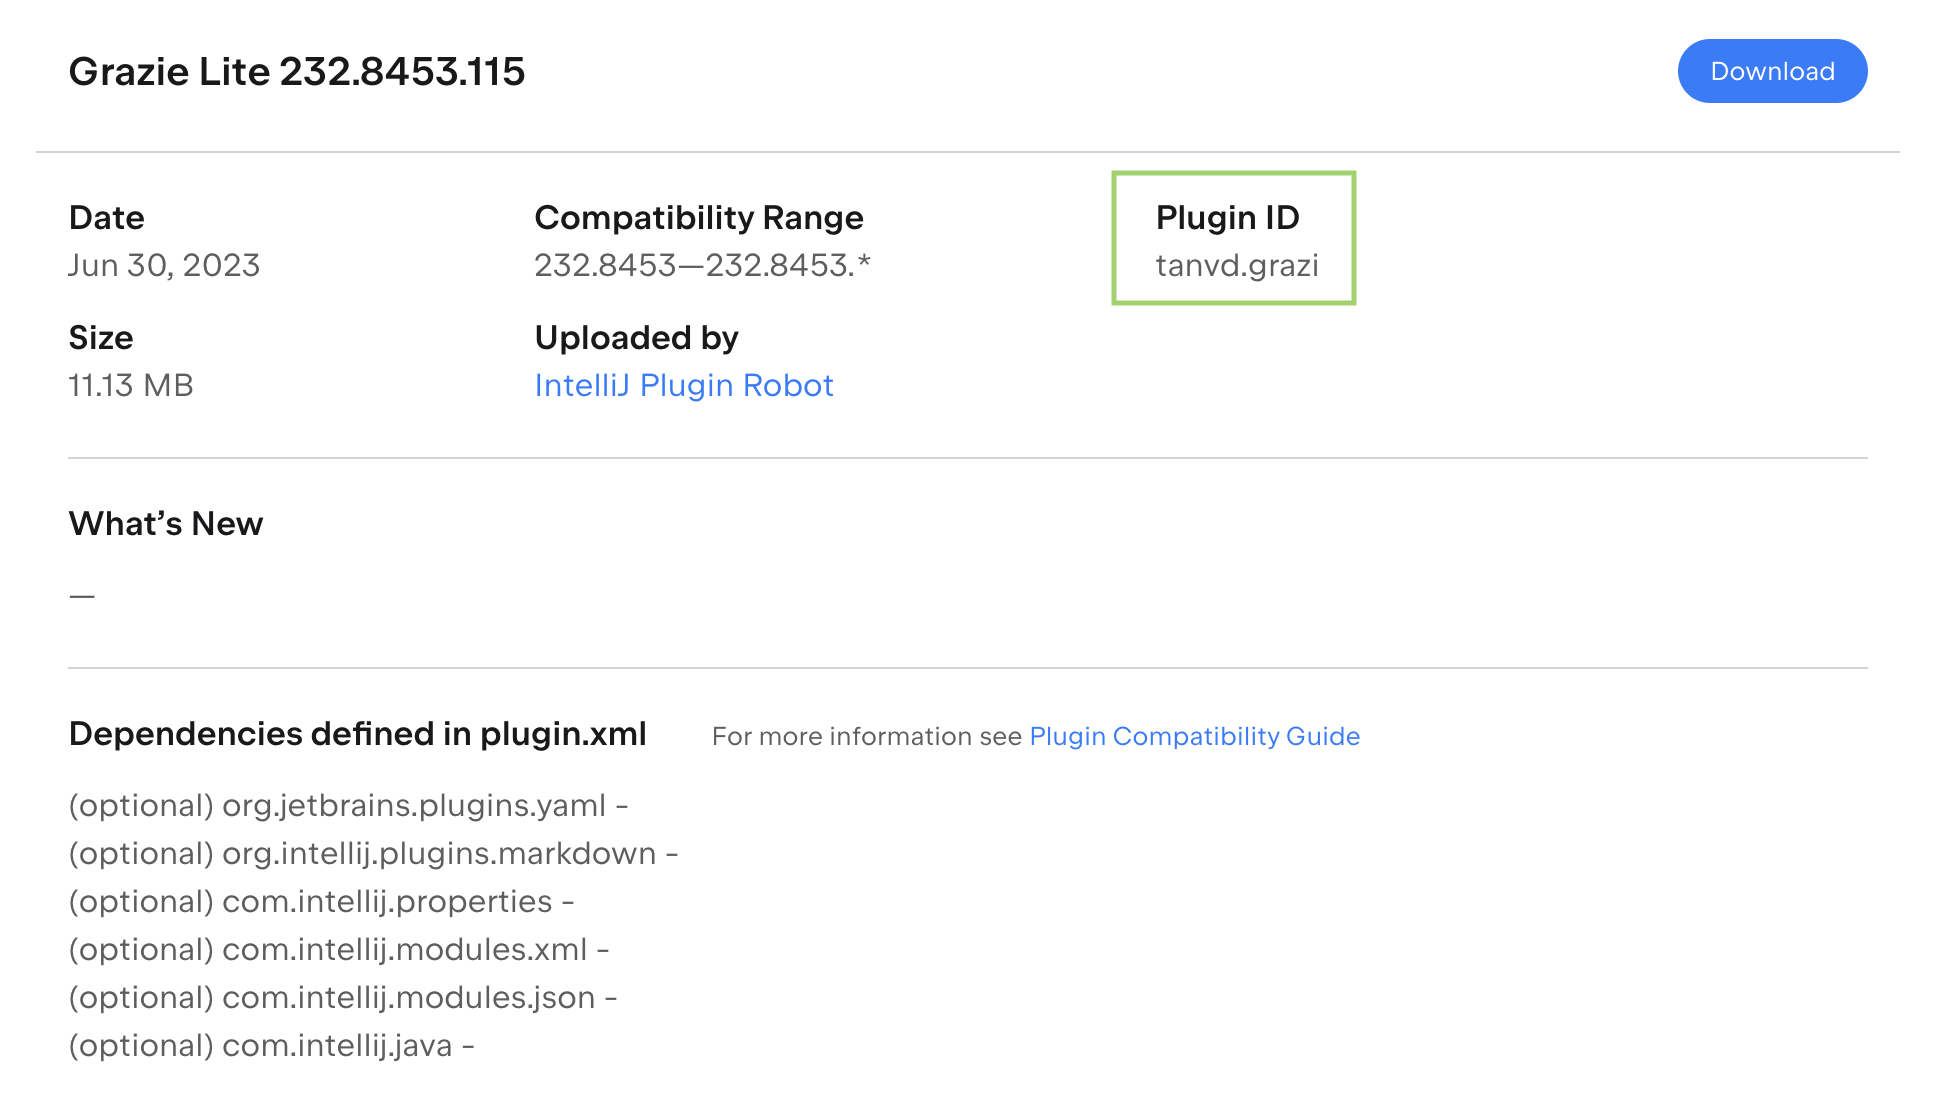Select the Uploaded by label
Image resolution: width=1942 pixels, height=1096 pixels.
[x=637, y=337]
